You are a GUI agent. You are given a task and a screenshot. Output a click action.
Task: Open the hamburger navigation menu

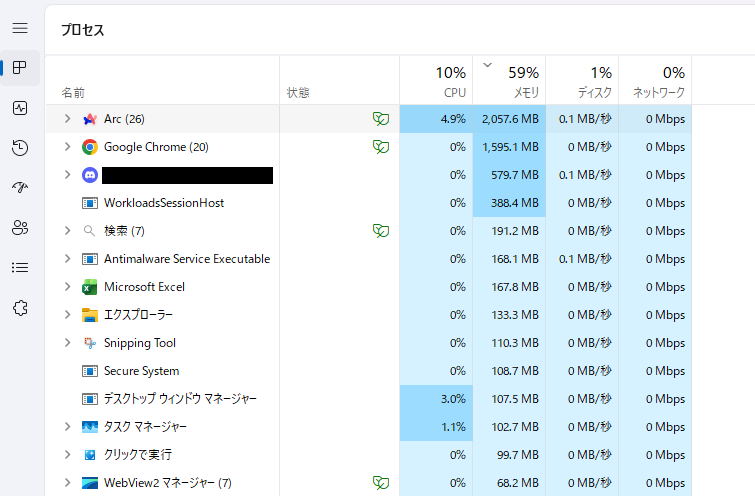pos(20,28)
